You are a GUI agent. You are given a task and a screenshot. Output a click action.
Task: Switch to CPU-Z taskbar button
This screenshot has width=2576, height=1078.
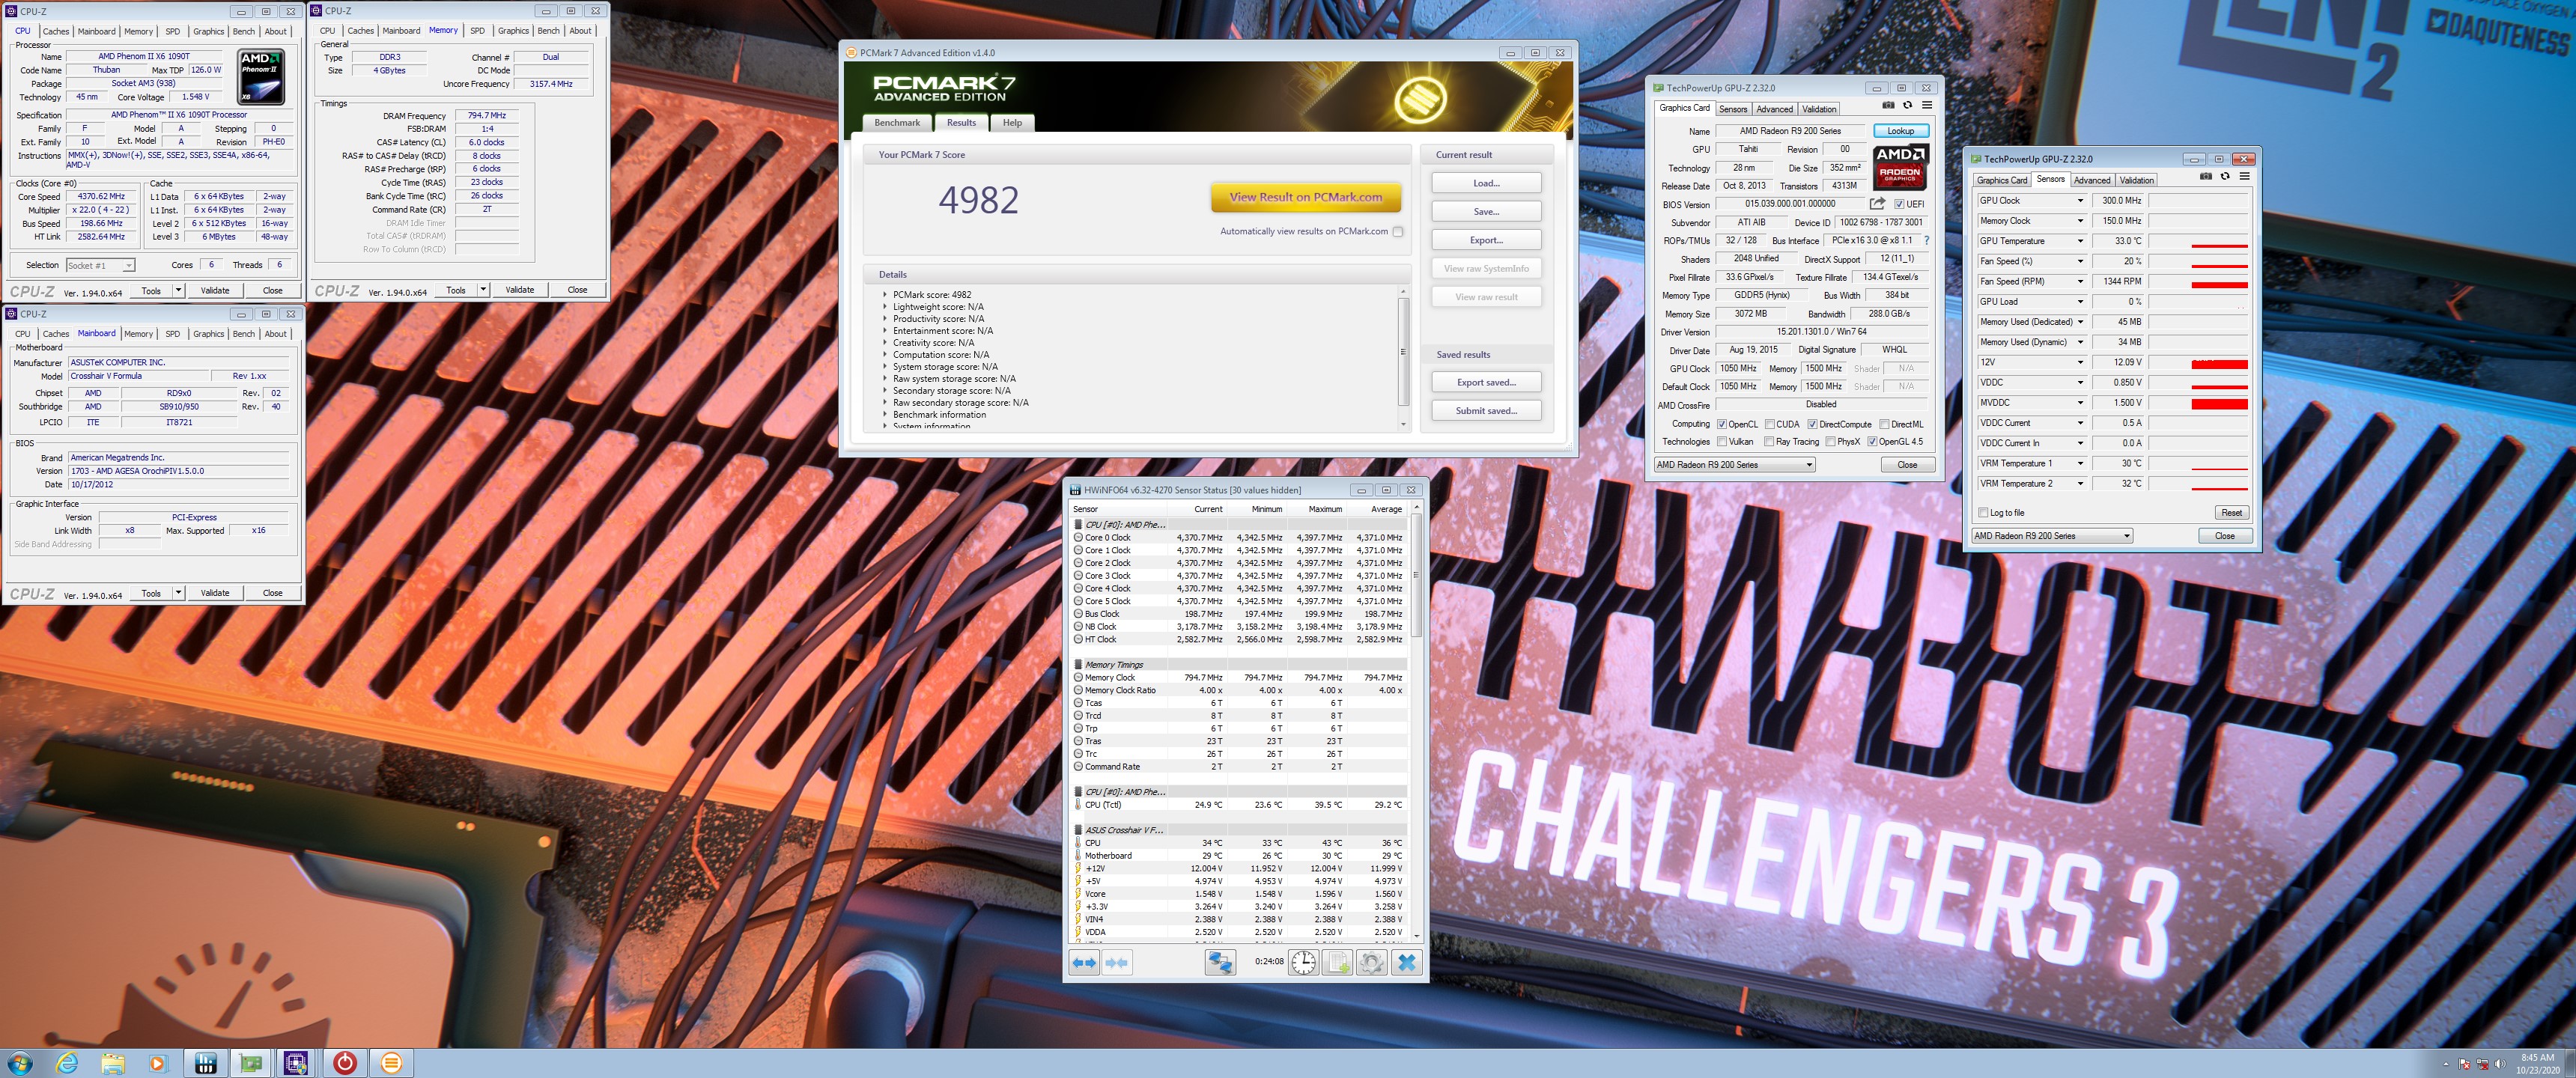(297, 1063)
